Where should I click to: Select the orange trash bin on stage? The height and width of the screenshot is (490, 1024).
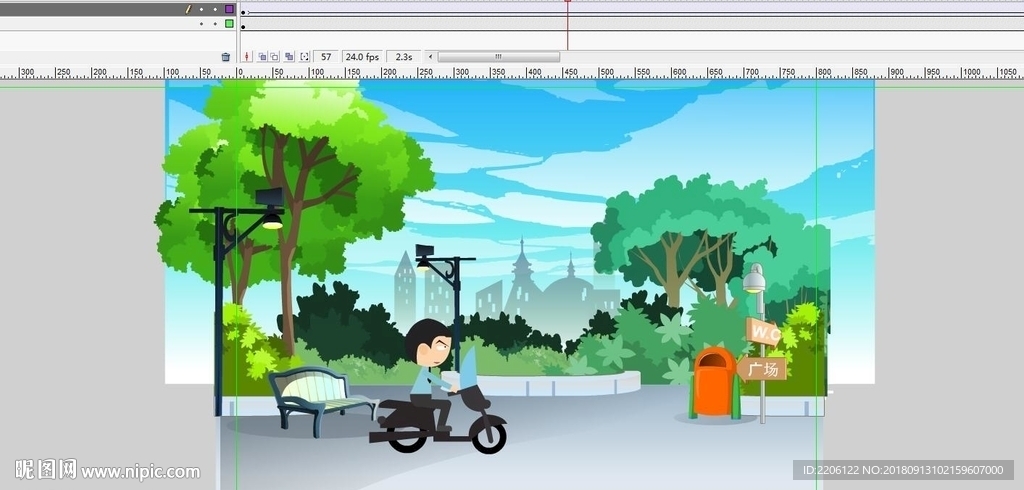714,383
